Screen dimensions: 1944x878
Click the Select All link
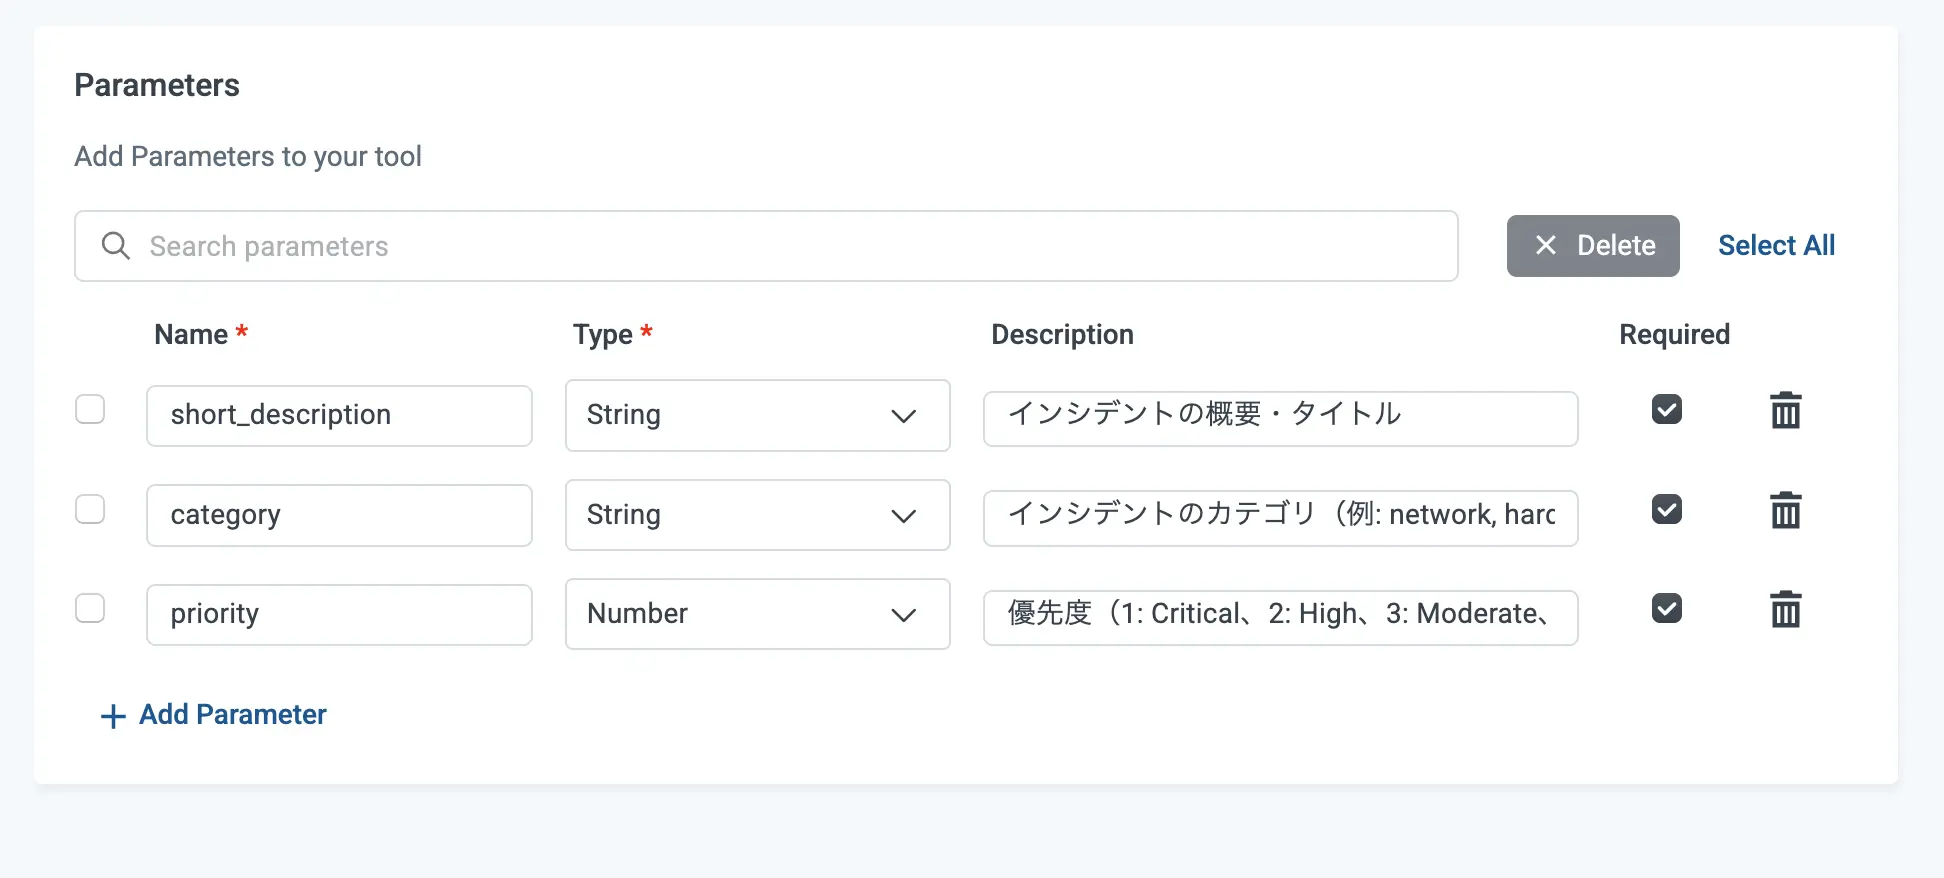[x=1776, y=246]
